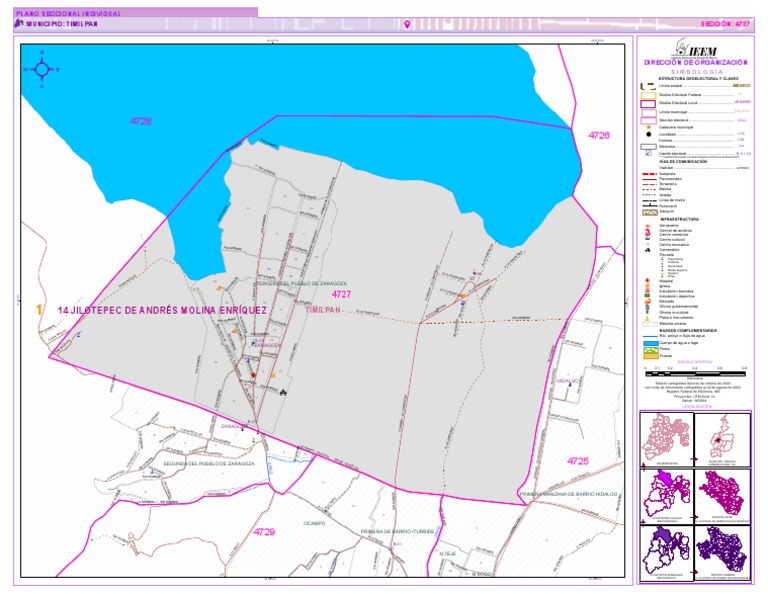Screen dimensions: 768x594
Task: Click the Distrito Electoral Local legend box
Action: coord(648,103)
